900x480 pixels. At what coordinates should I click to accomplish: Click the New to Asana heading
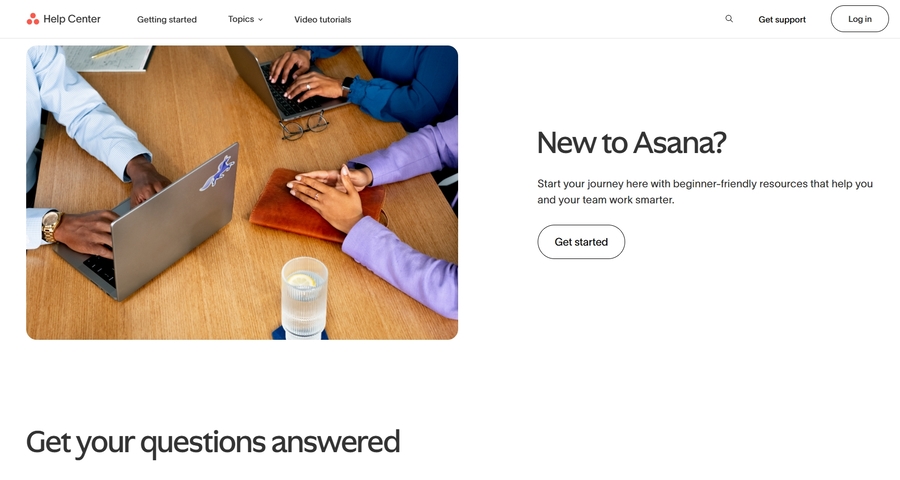click(631, 143)
